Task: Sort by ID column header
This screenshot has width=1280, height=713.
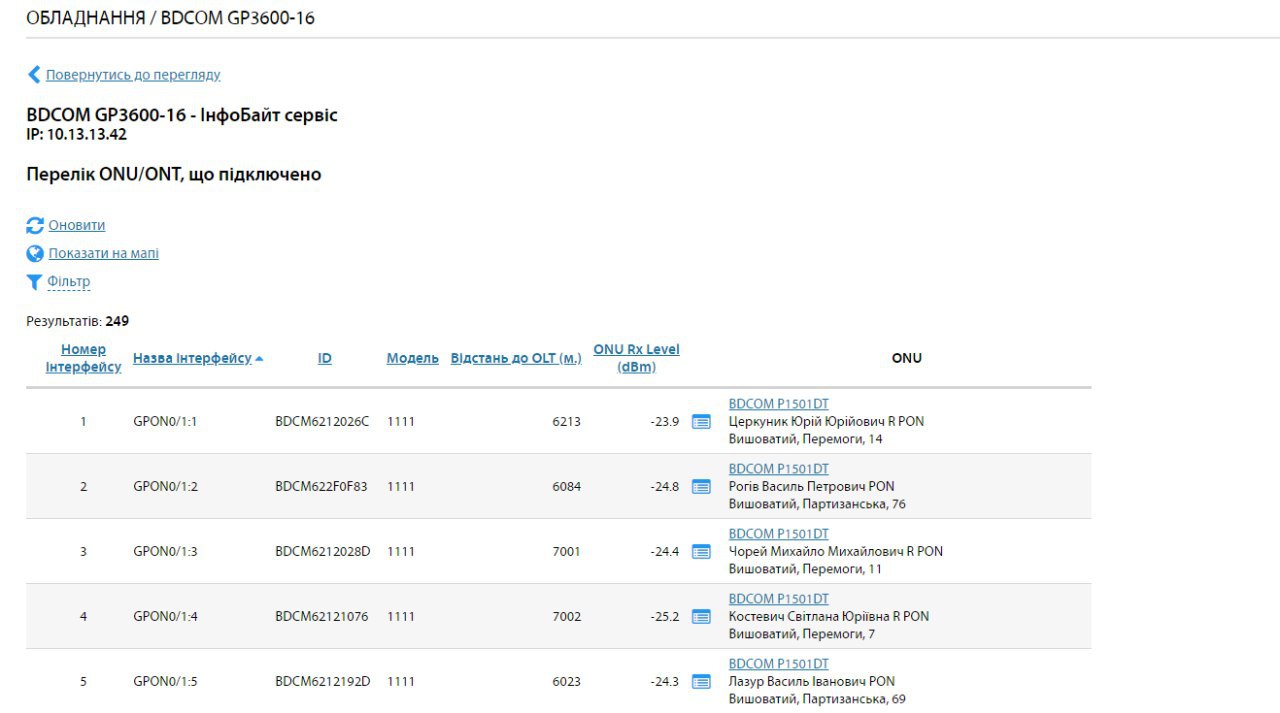Action: click(x=325, y=358)
